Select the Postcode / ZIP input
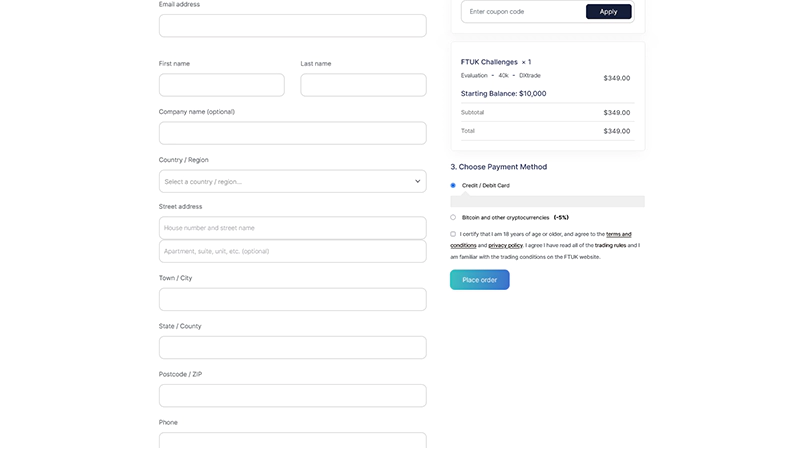The width and height of the screenshot is (800, 450). (x=292, y=395)
